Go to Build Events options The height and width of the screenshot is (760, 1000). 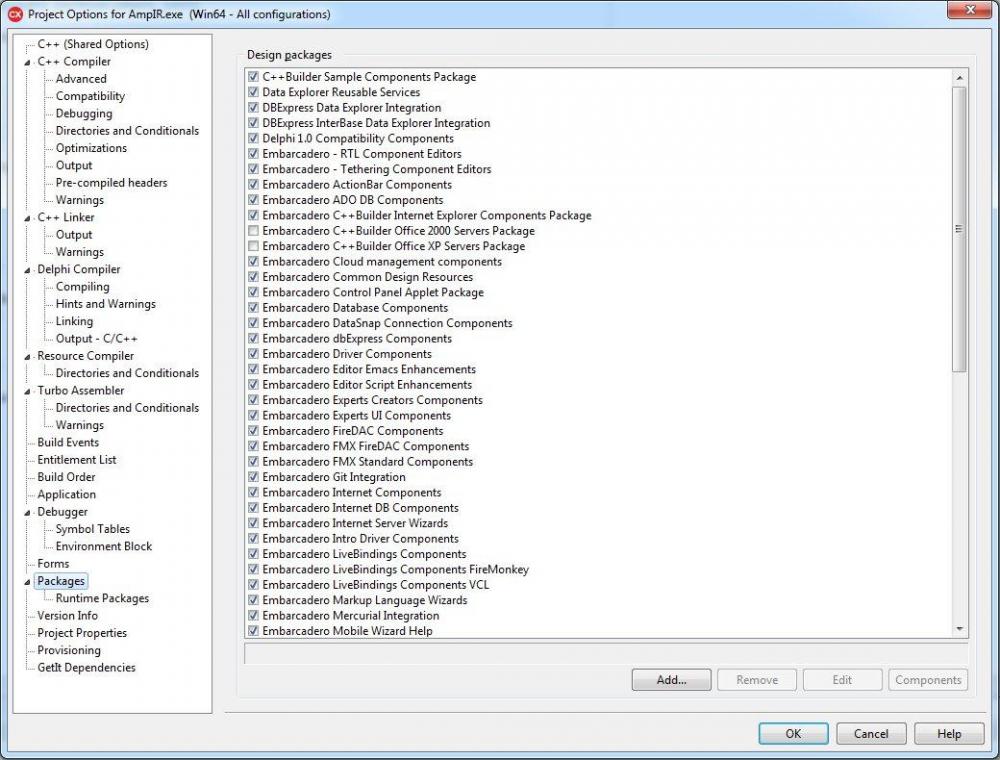pyautogui.click(x=68, y=442)
